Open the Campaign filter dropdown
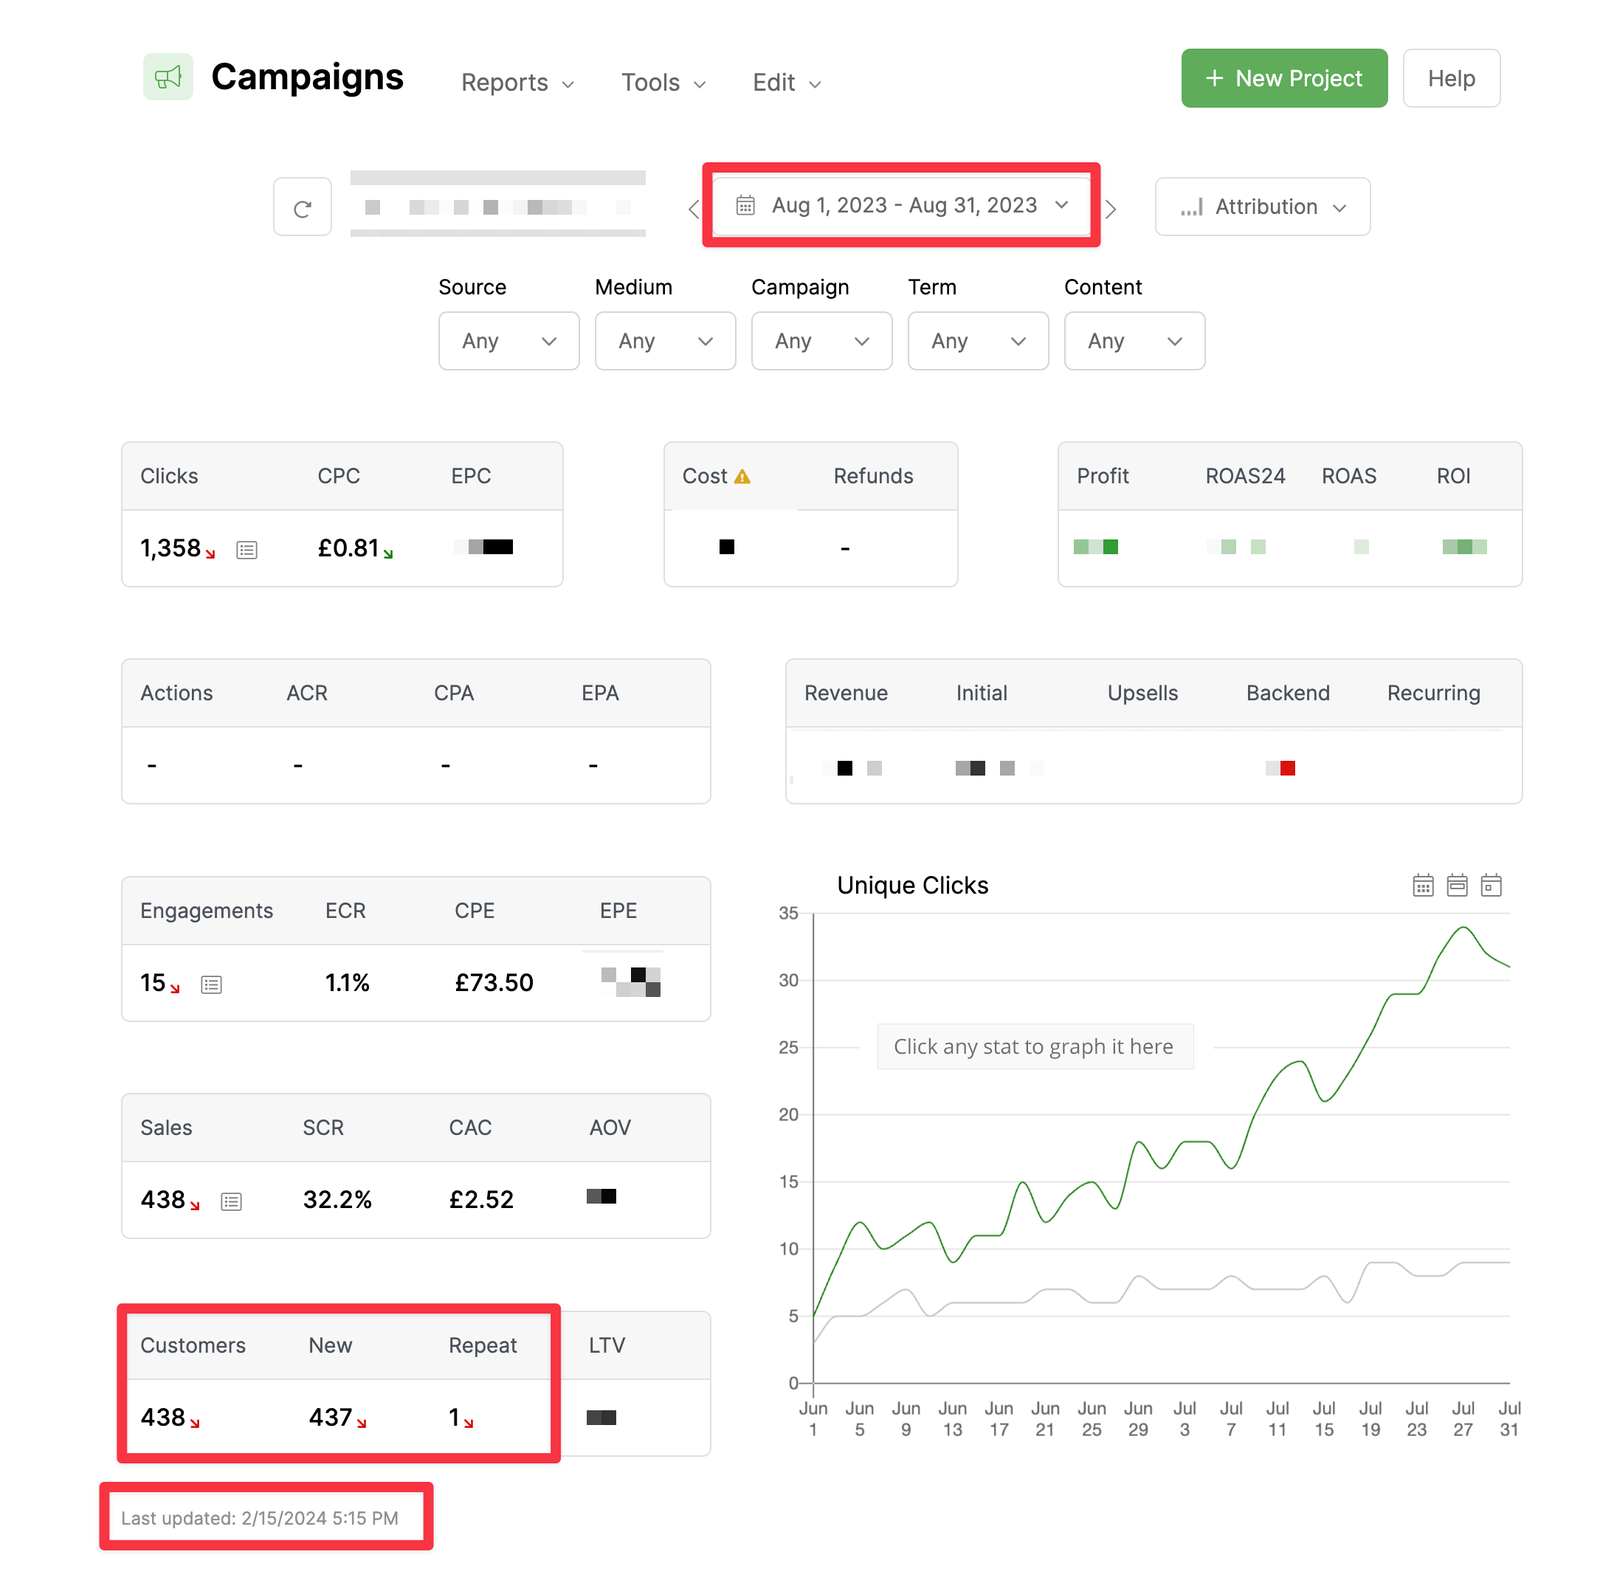Viewport: 1600px width, 1591px height. [821, 341]
